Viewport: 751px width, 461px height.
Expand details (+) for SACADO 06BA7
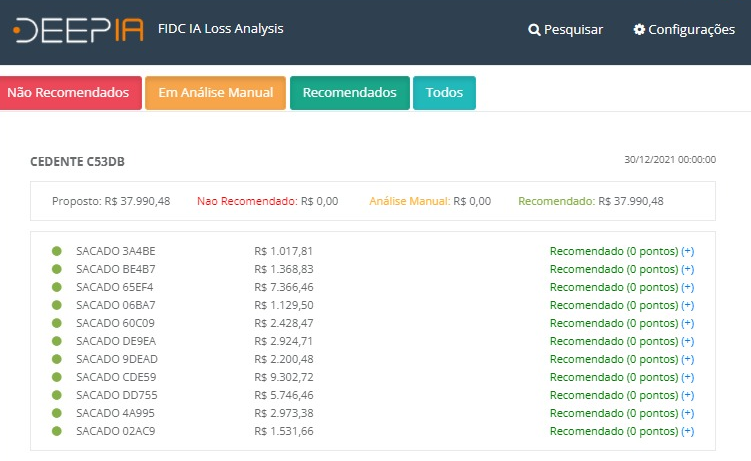click(x=687, y=305)
